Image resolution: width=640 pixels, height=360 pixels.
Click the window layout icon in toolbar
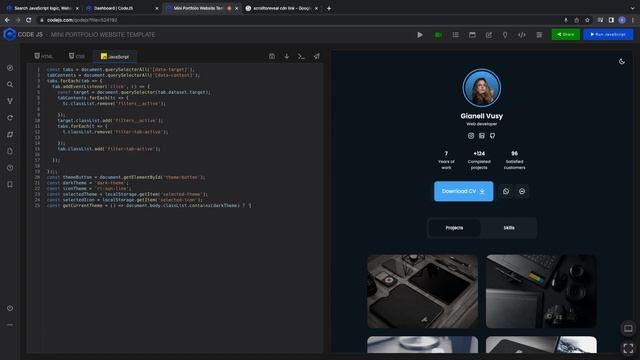pos(472,35)
